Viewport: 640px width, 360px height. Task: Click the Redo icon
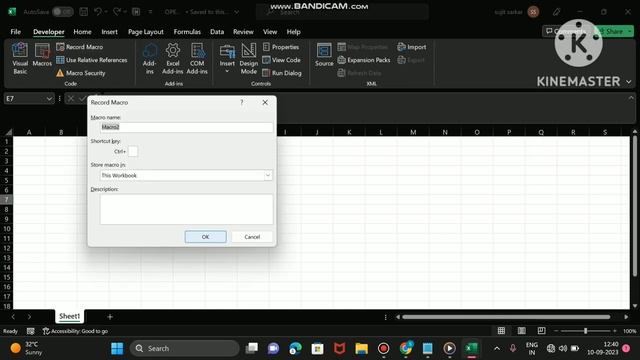point(117,12)
